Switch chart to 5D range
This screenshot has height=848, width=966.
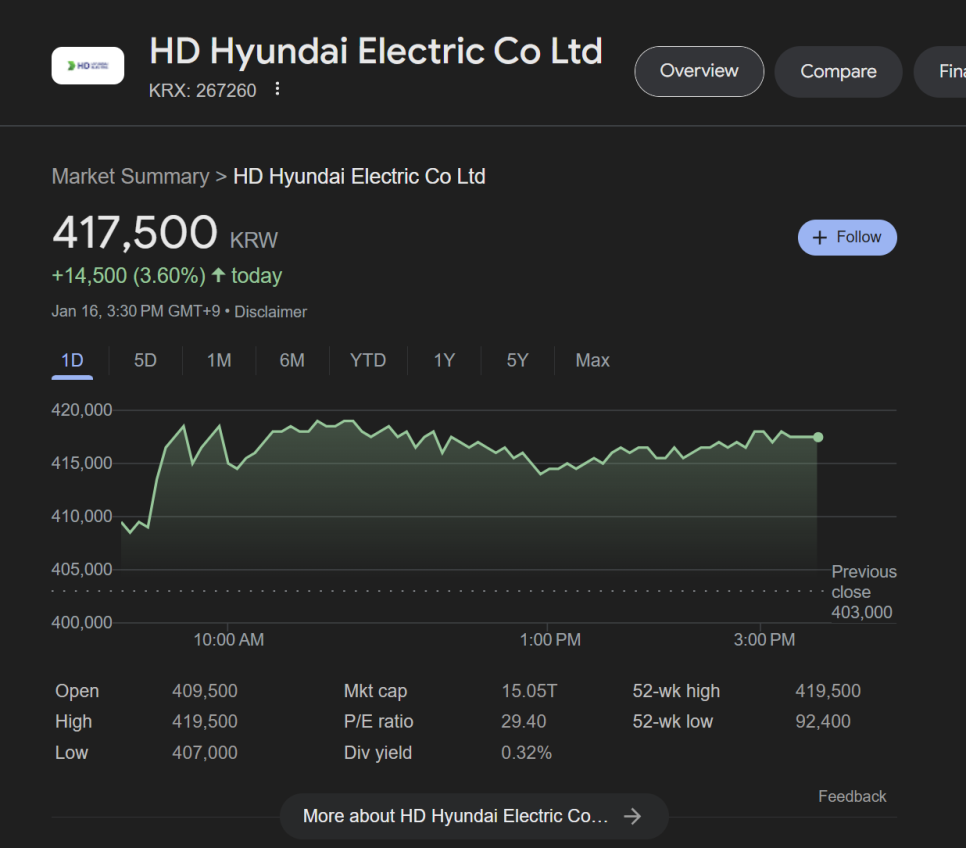145,361
